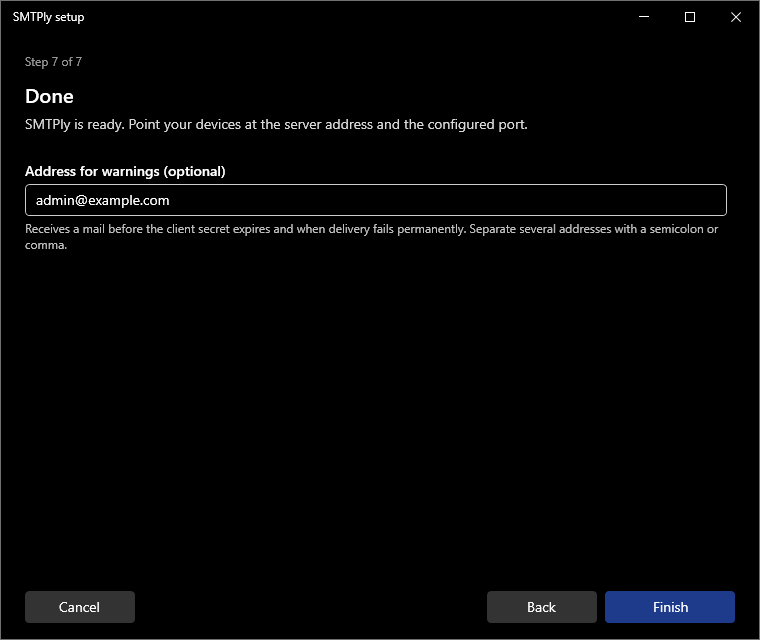Maximize the SMTPly setup window
The height and width of the screenshot is (640, 760).
pyautogui.click(x=690, y=17)
